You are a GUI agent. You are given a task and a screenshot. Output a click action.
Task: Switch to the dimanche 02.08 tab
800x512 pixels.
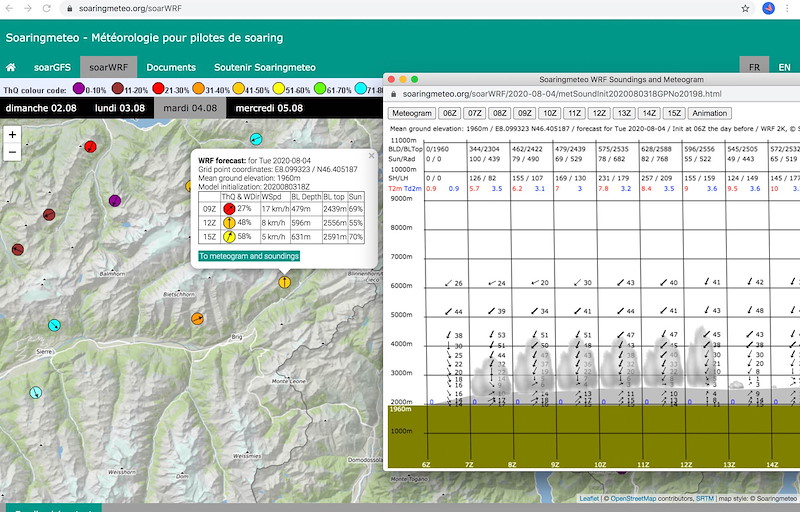coord(41,108)
